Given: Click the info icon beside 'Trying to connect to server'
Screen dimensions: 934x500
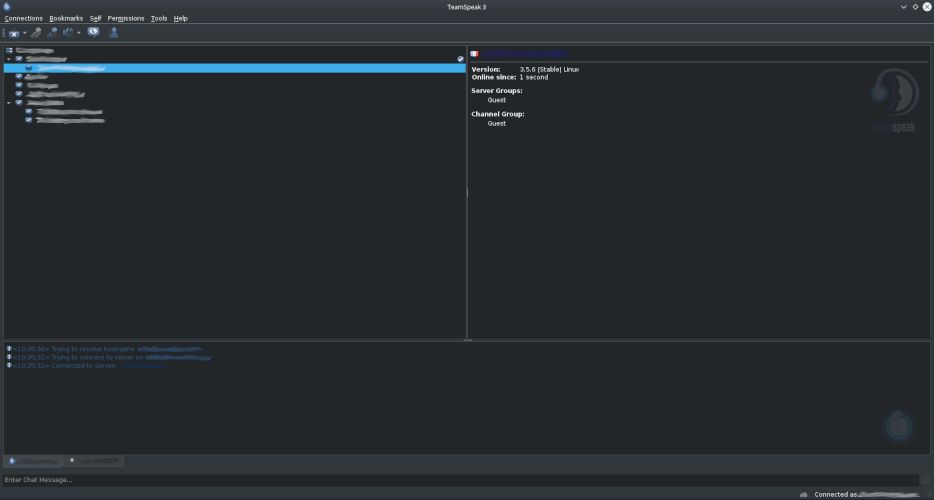Looking at the screenshot, I should (9, 357).
